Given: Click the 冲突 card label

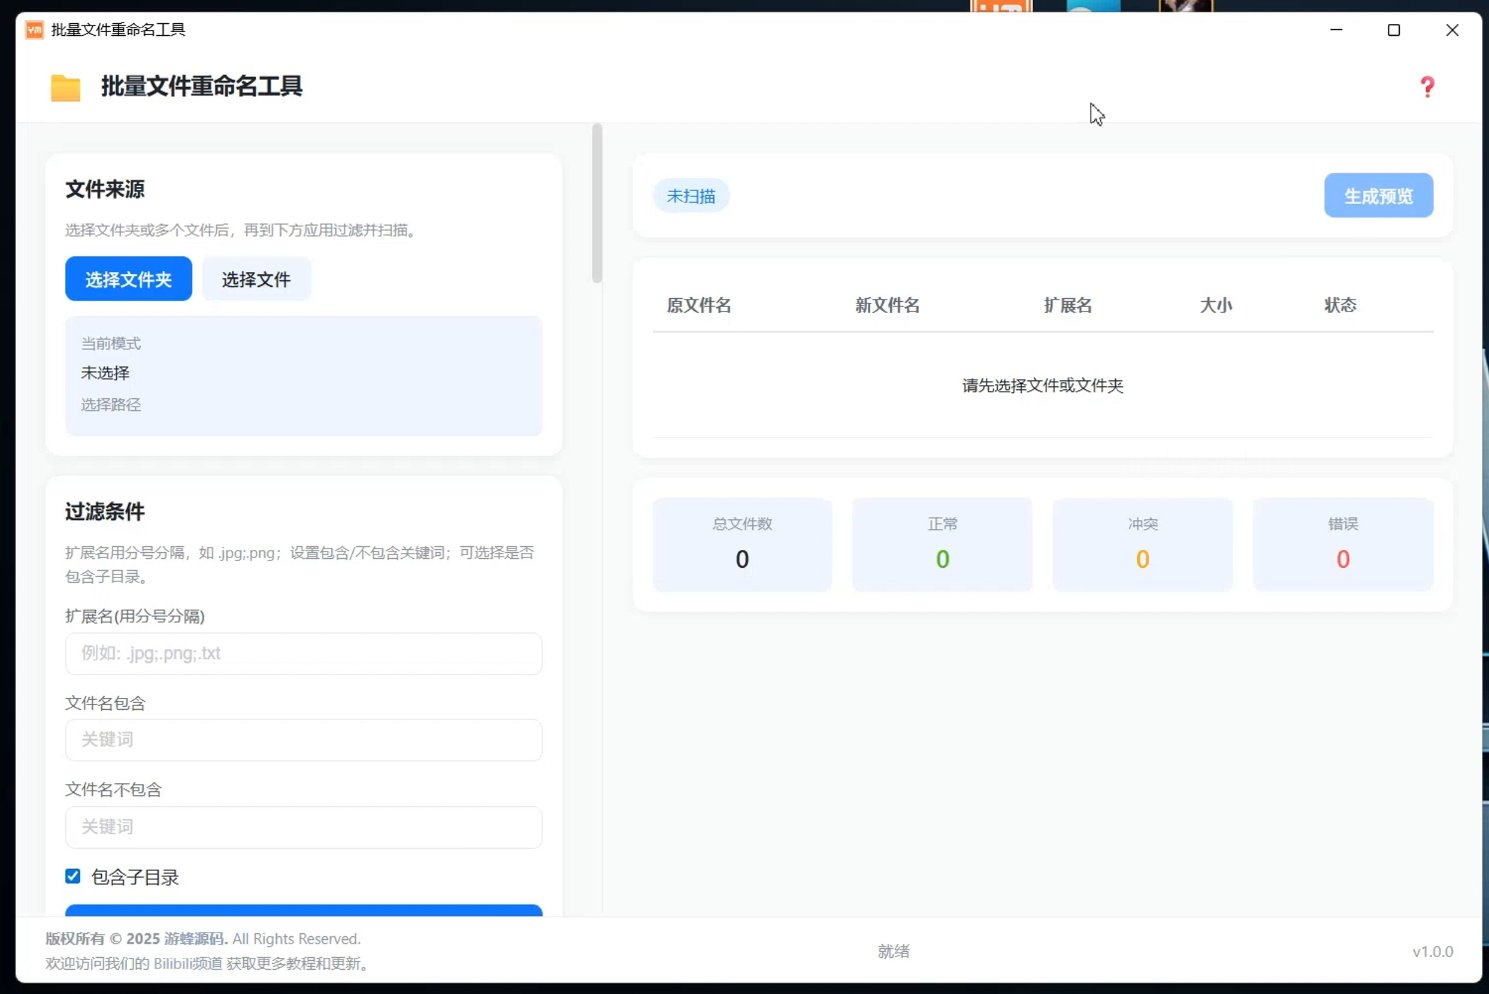Looking at the screenshot, I should [1143, 524].
